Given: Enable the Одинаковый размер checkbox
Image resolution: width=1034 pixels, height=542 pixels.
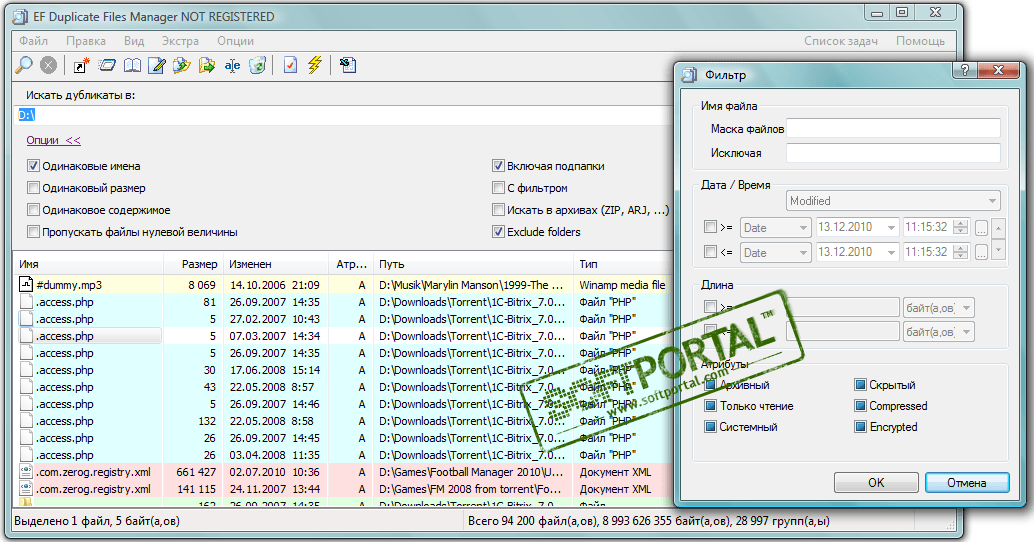Looking at the screenshot, I should 33,187.
